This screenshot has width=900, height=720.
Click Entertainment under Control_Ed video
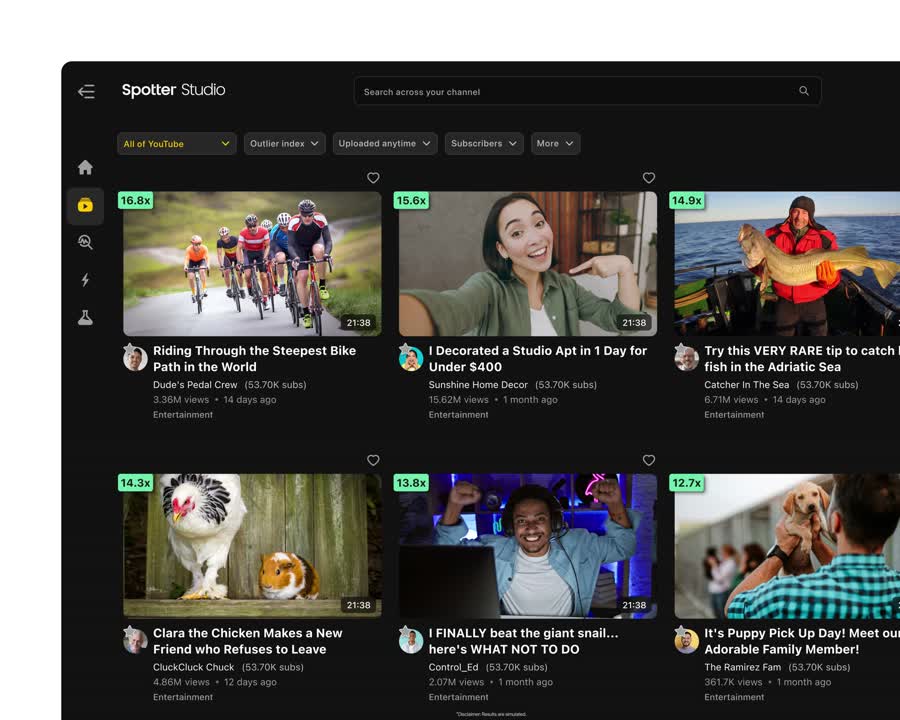click(459, 697)
